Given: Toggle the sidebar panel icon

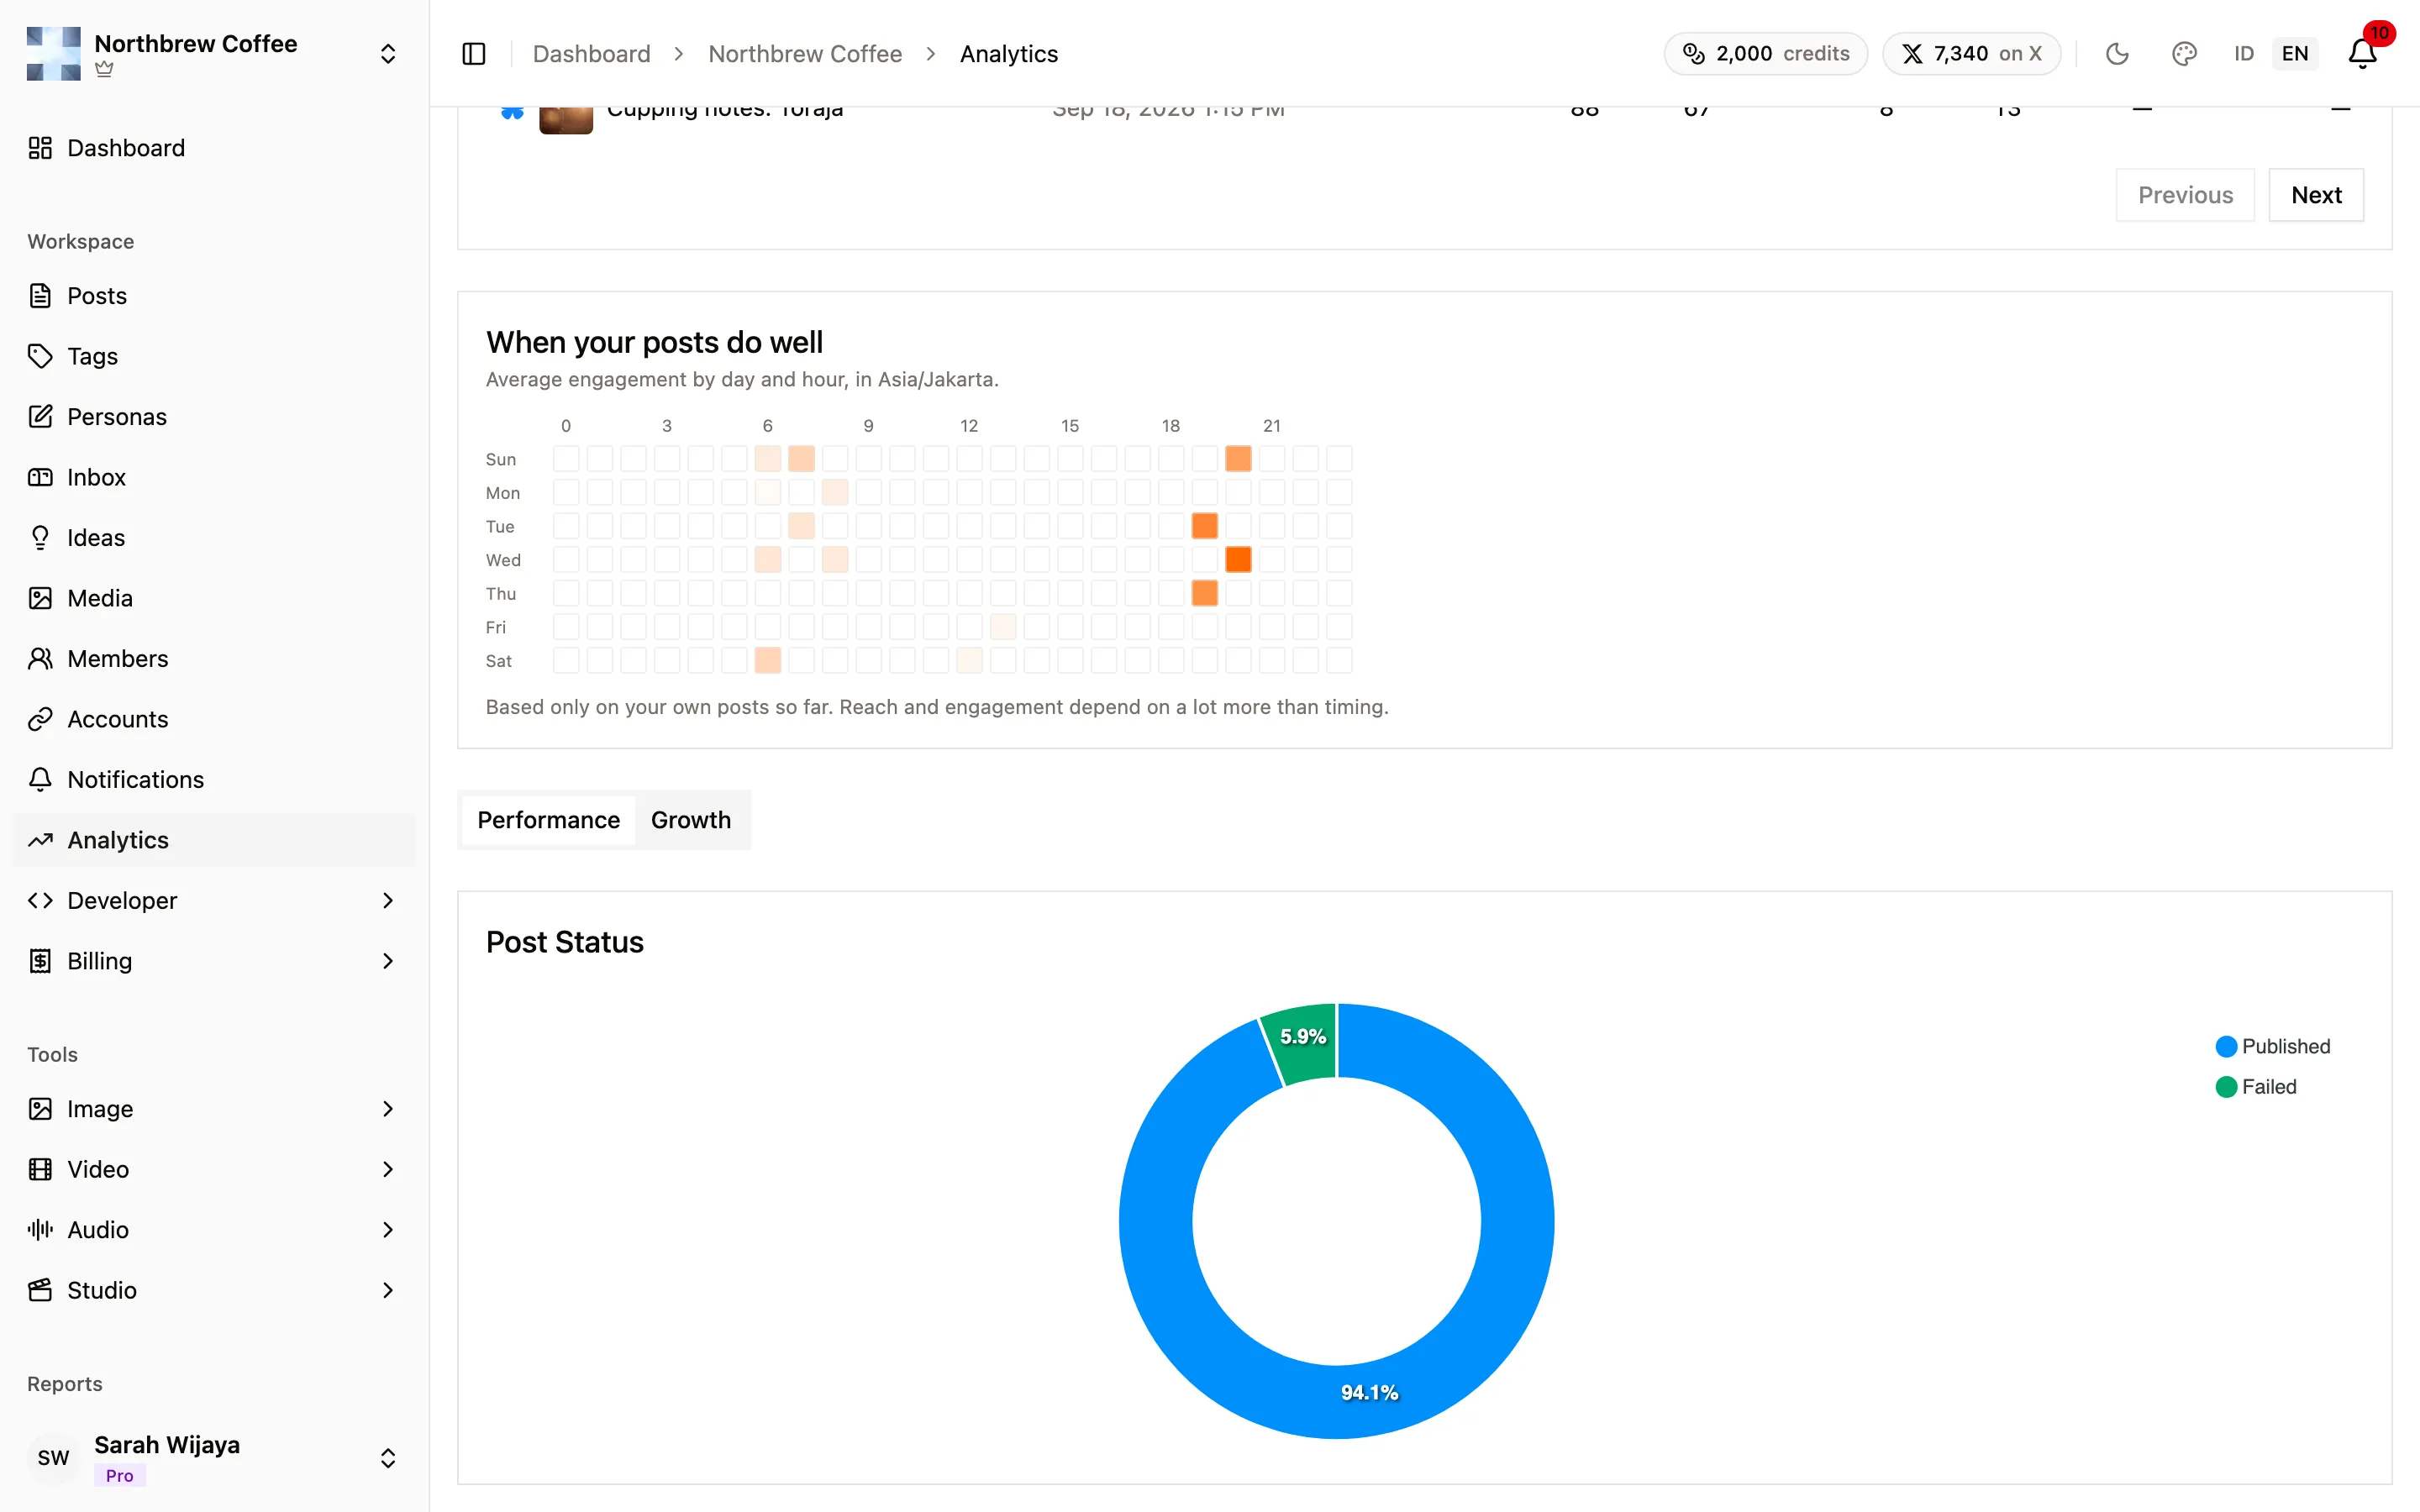Looking at the screenshot, I should tap(474, 54).
